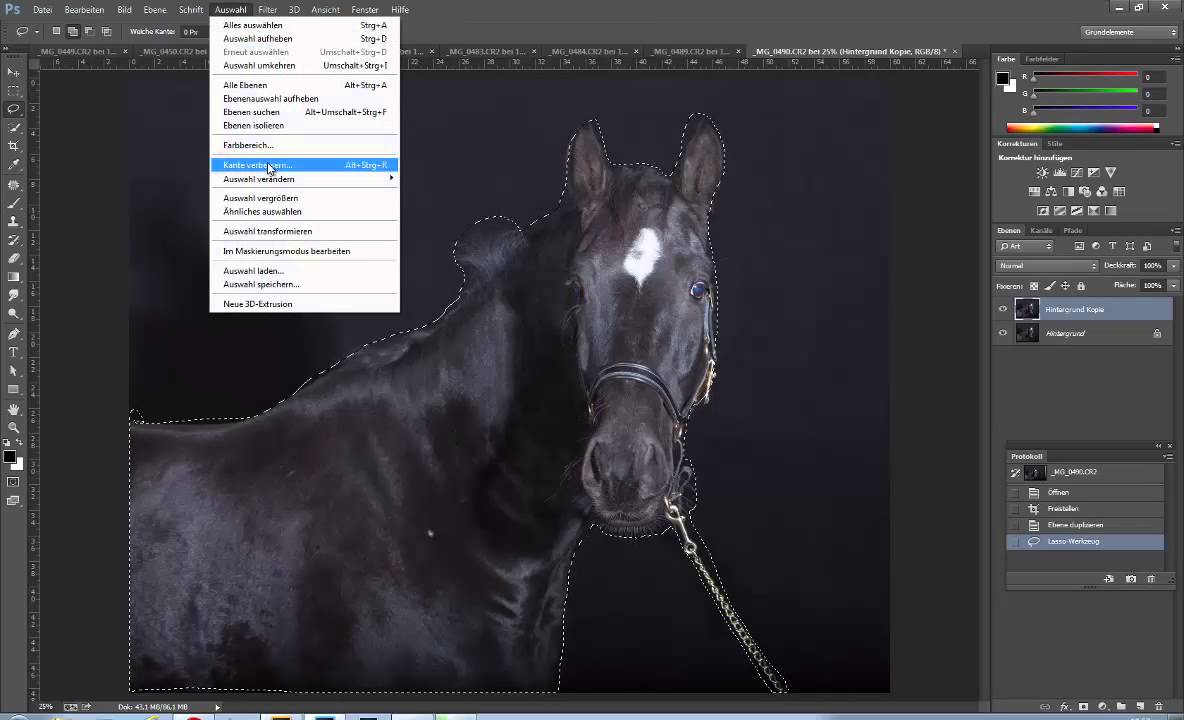Toggle lock transparent pixels
Image resolution: width=1184 pixels, height=720 pixels.
[x=1034, y=286]
